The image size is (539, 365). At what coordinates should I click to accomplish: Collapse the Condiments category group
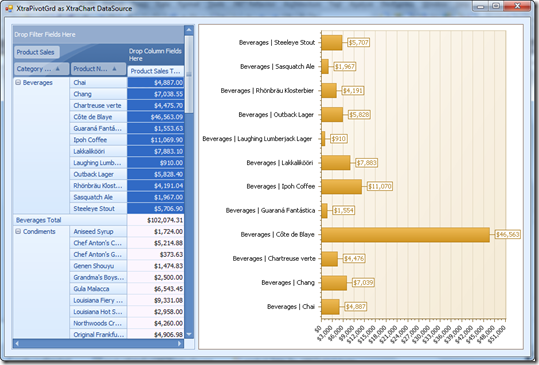[x=18, y=231]
